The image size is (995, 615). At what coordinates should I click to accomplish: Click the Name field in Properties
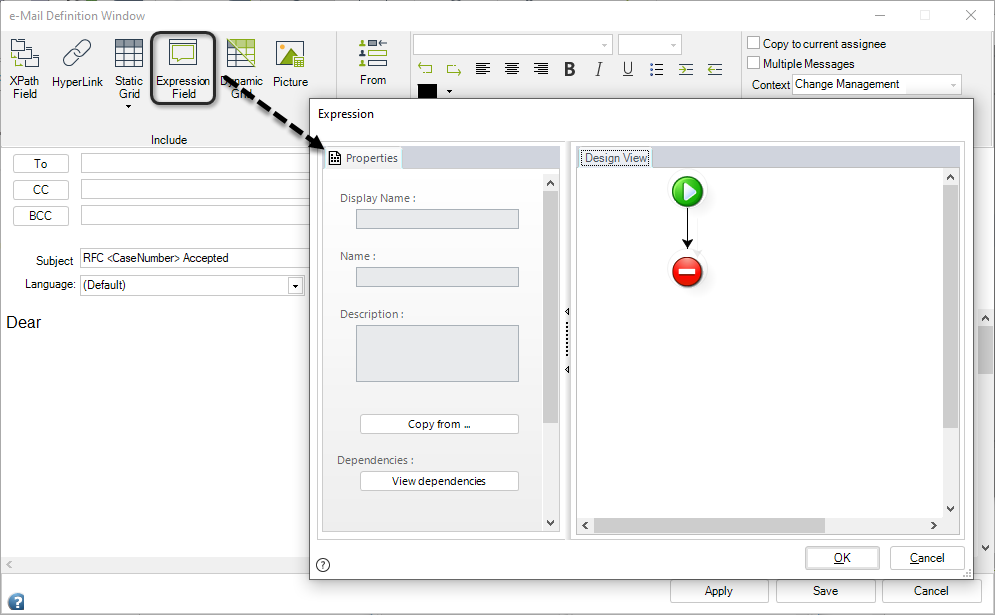(x=437, y=277)
